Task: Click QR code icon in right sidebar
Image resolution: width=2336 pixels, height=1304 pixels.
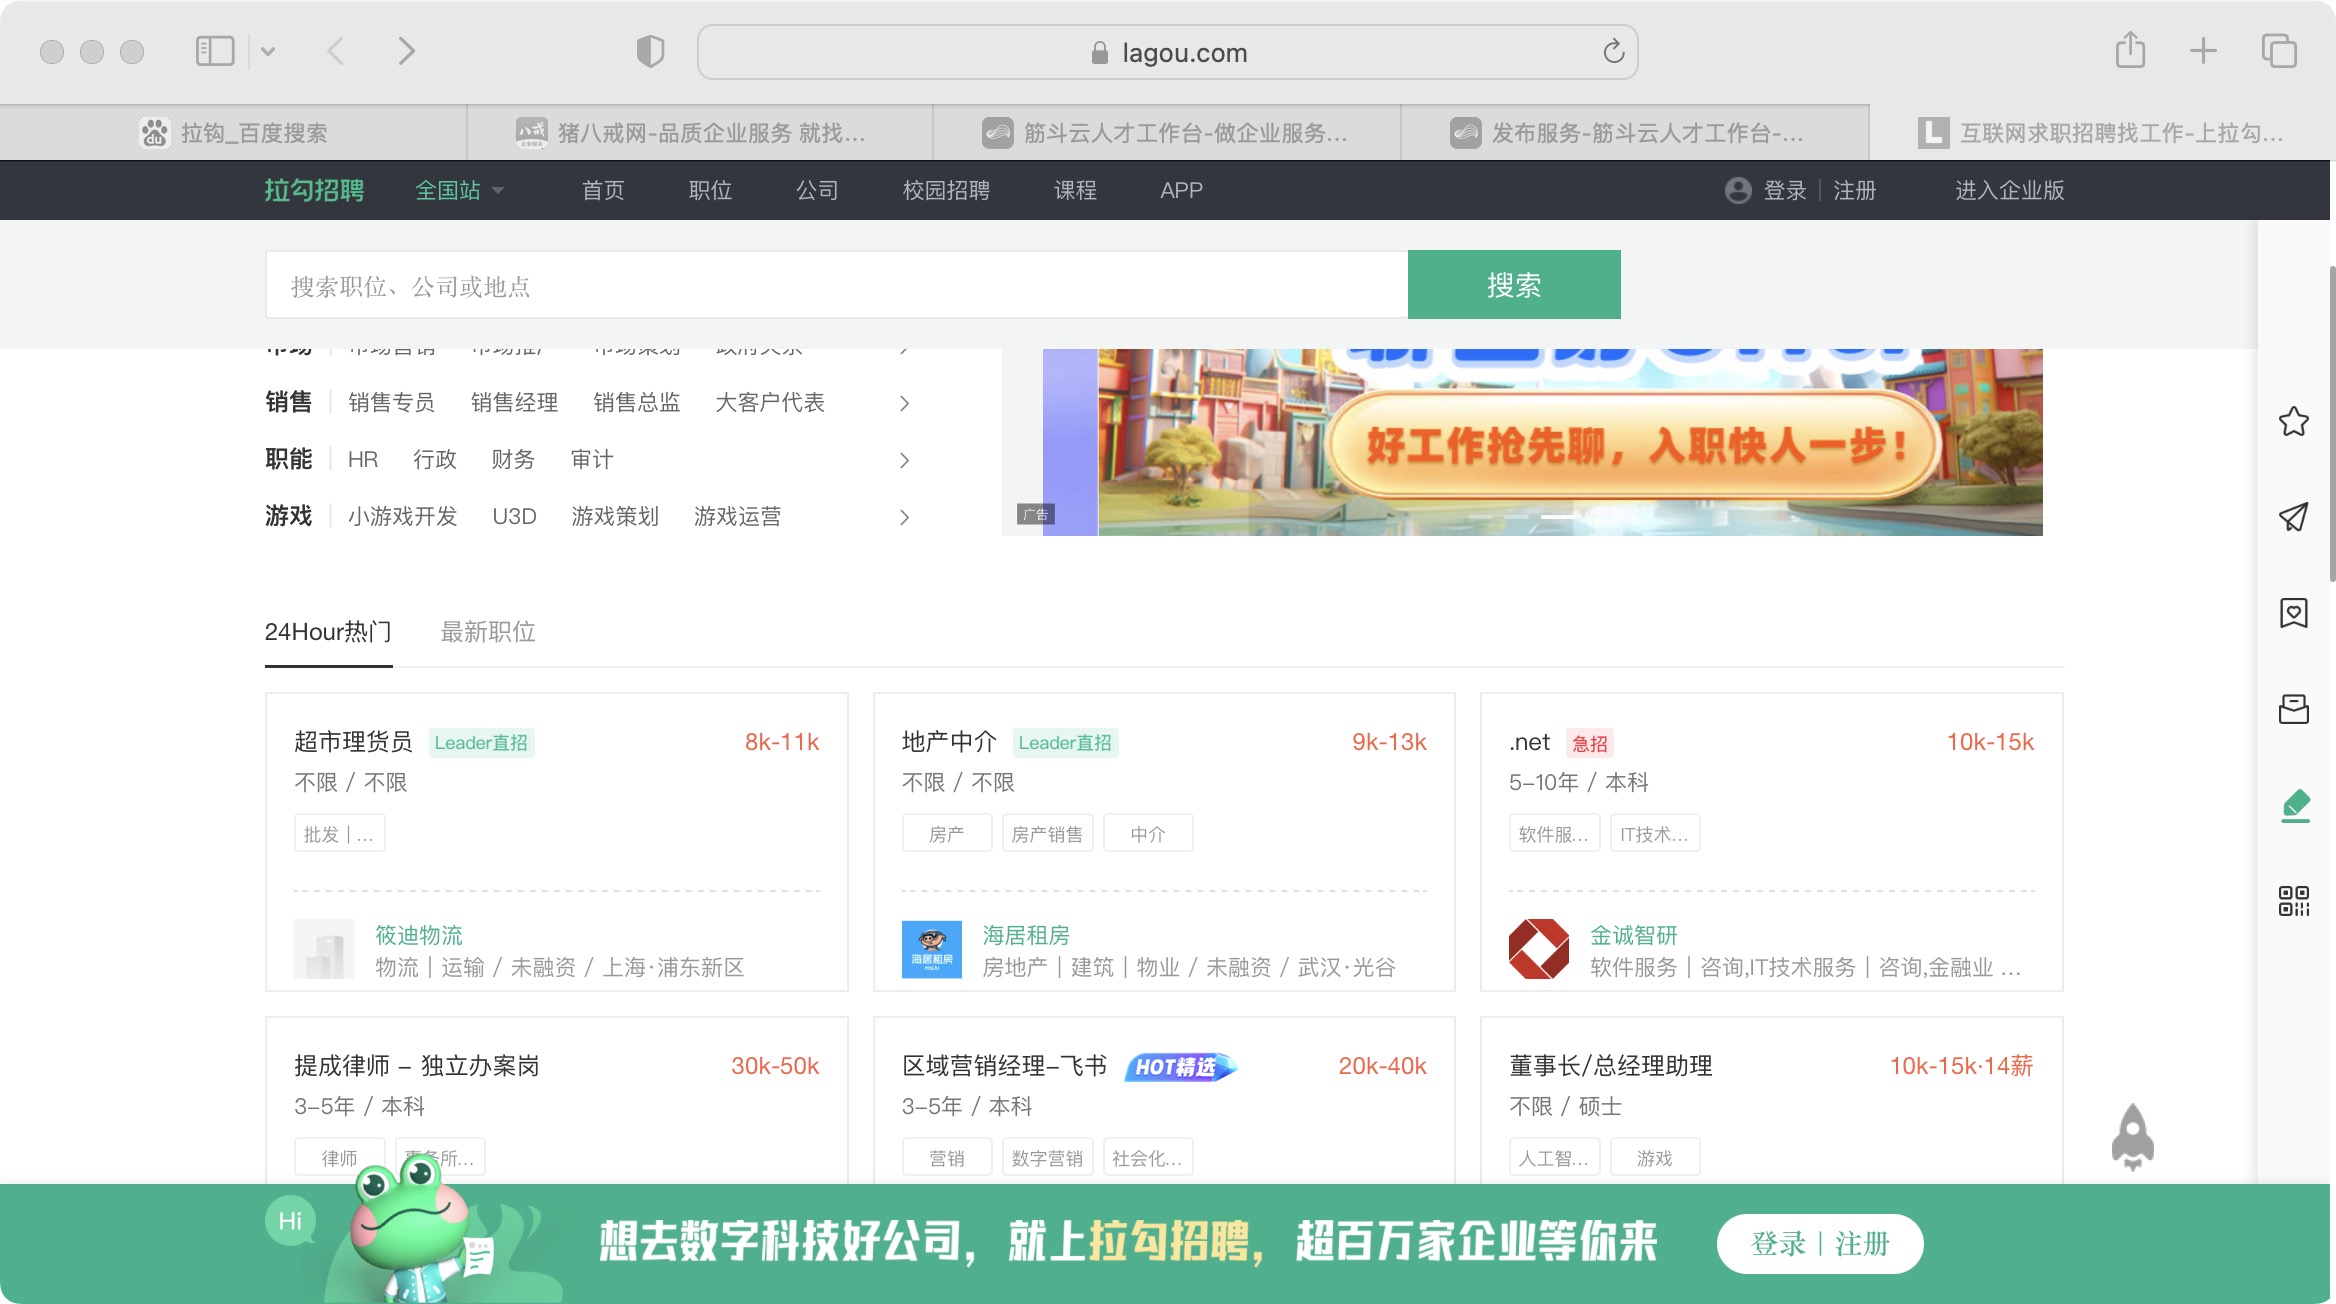Action: point(2294,901)
